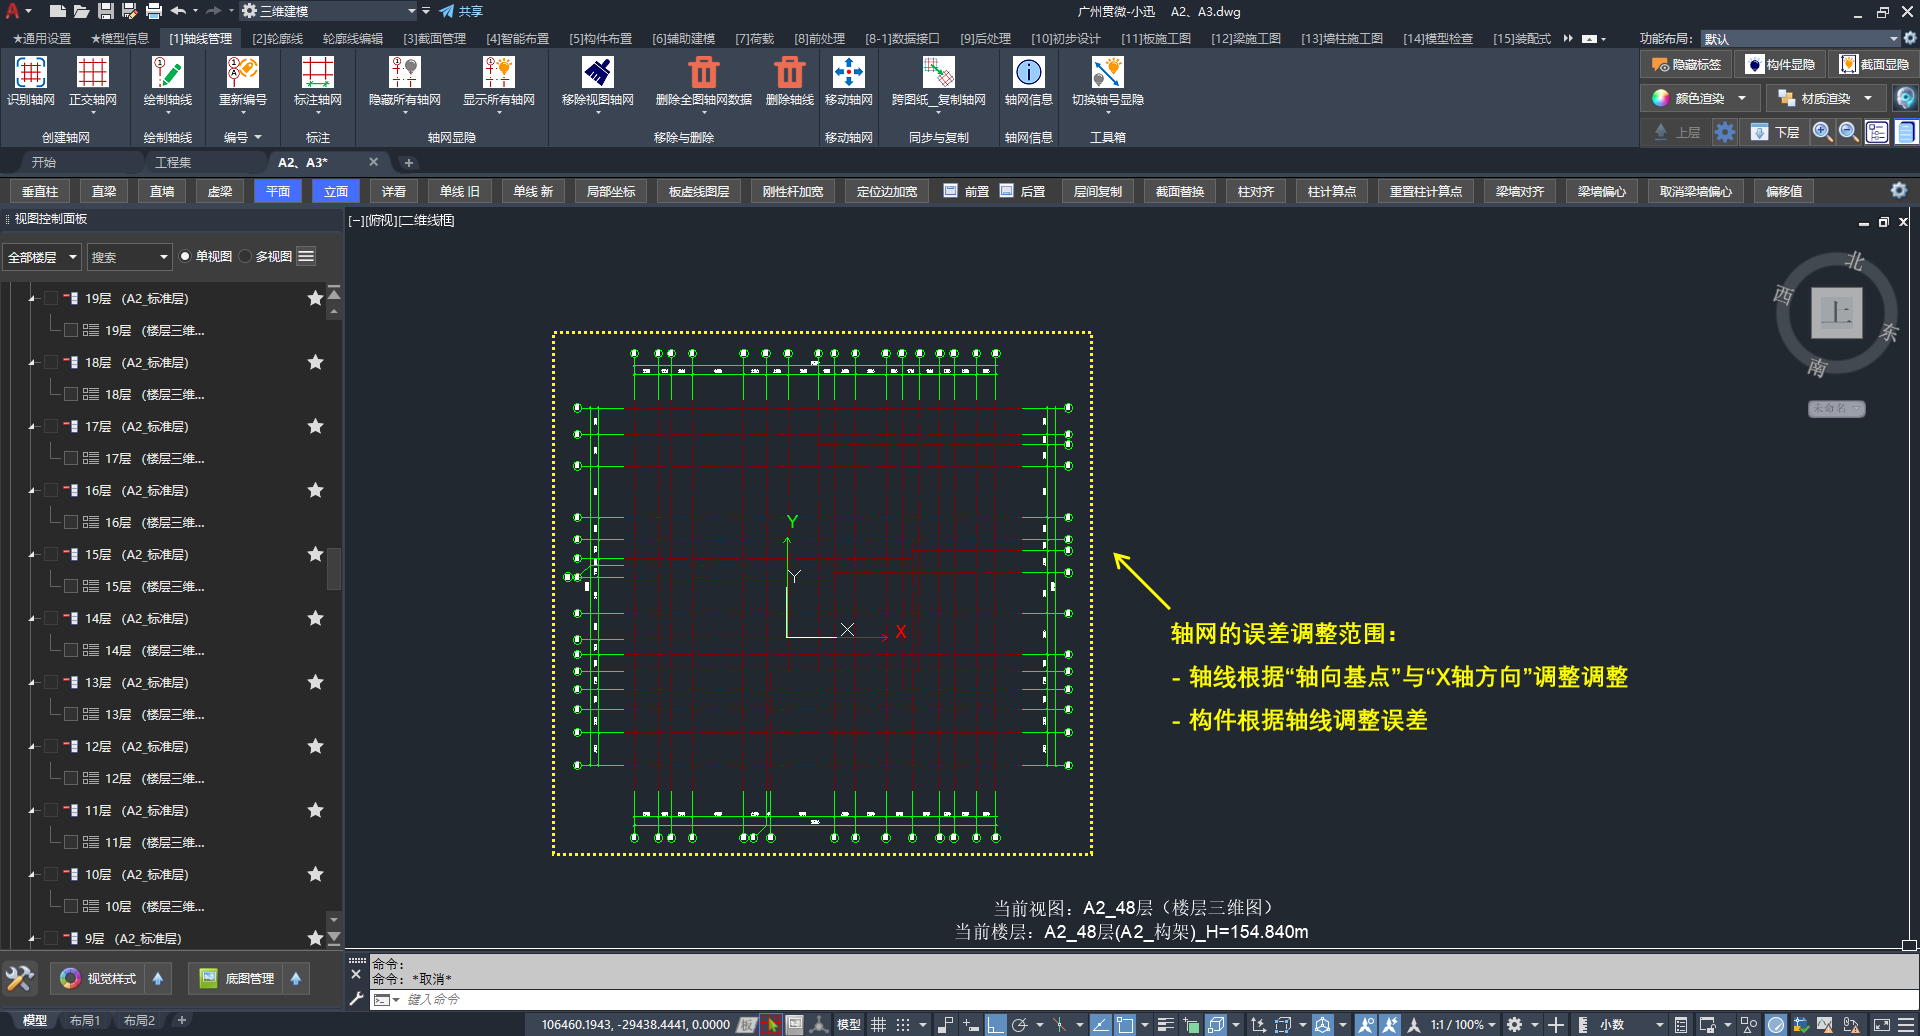Select the 多视图 radio button

(x=246, y=257)
